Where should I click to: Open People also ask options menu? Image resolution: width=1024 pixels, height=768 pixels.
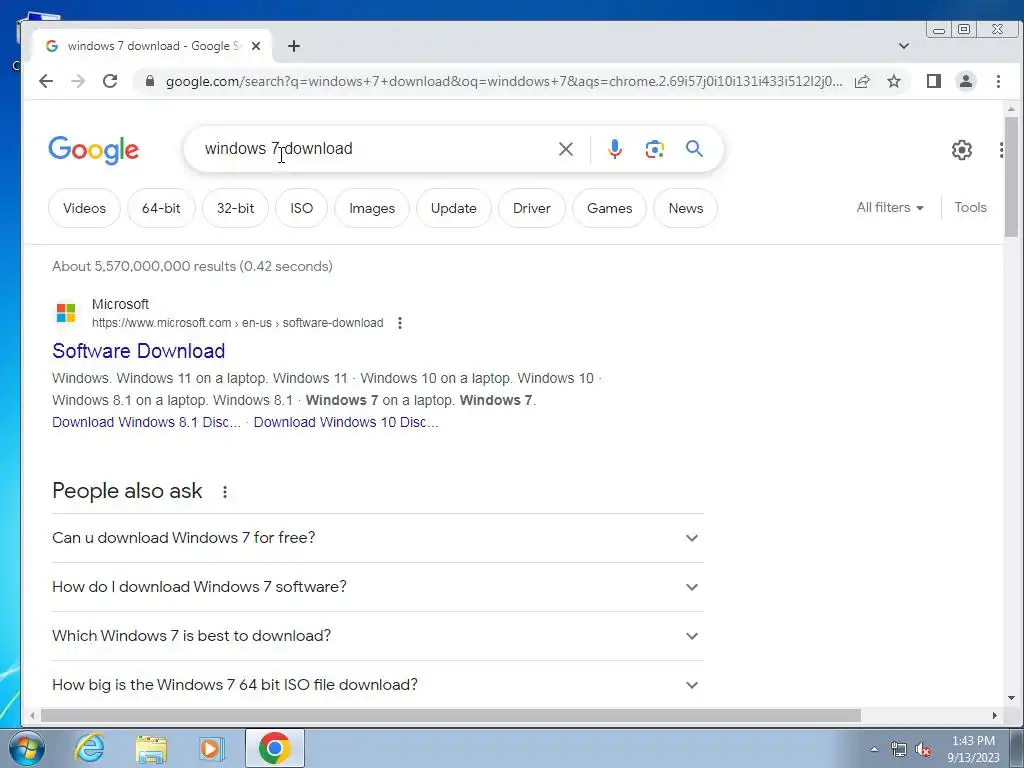tap(225, 492)
